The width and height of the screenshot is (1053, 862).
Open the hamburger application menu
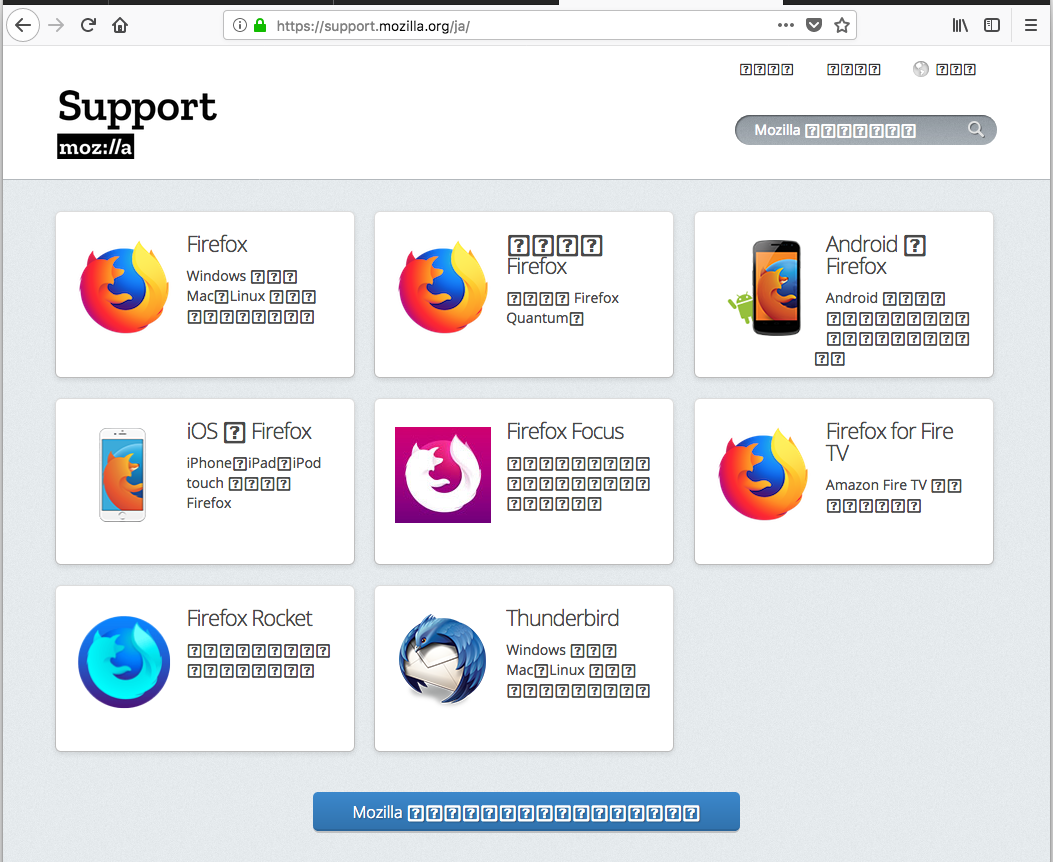pos(1031,25)
